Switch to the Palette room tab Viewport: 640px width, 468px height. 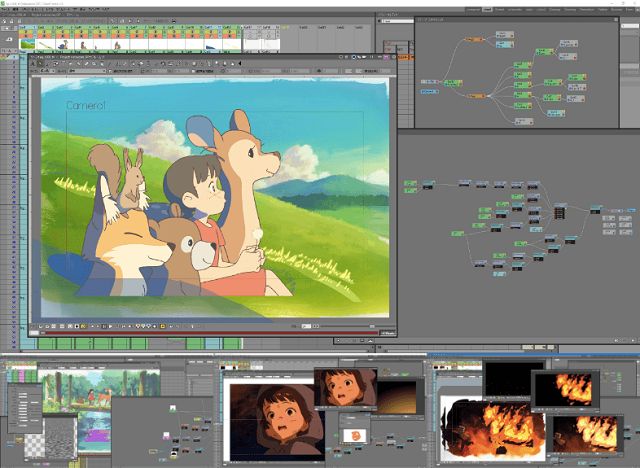pos(603,9)
